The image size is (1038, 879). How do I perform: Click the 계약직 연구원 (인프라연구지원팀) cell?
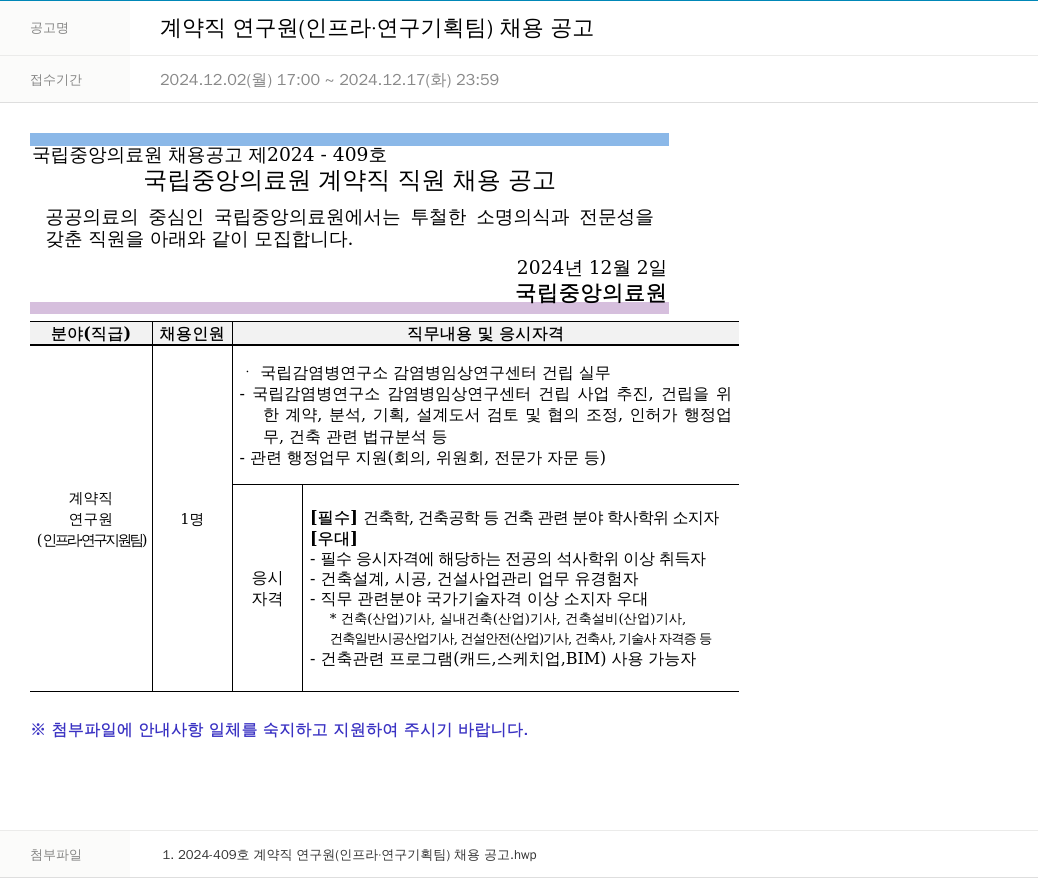tap(91, 519)
